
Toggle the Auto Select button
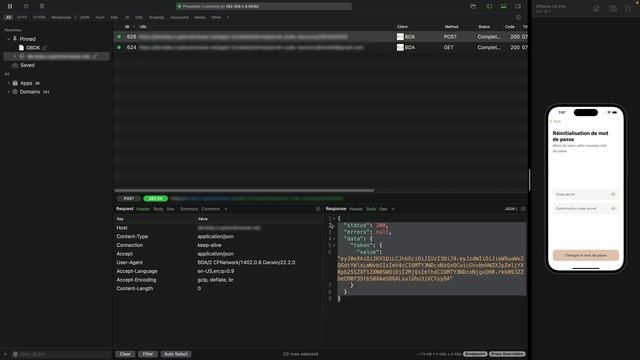pyautogui.click(x=176, y=354)
